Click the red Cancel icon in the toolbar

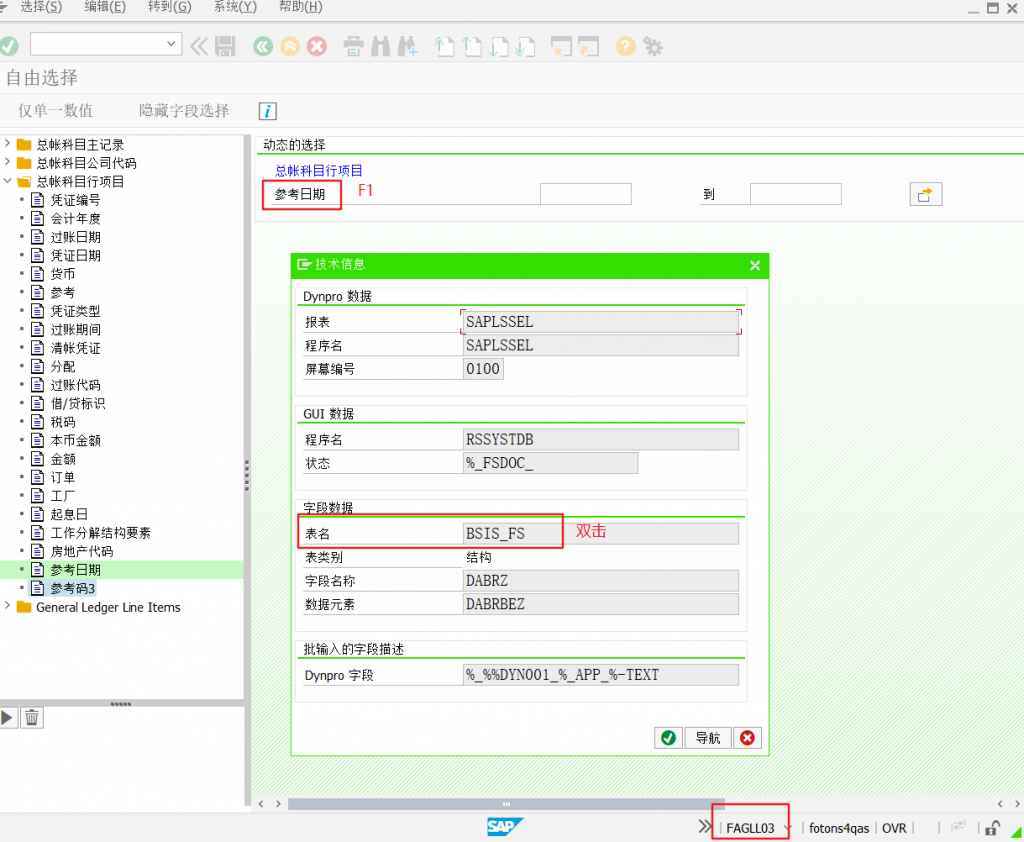click(317, 46)
